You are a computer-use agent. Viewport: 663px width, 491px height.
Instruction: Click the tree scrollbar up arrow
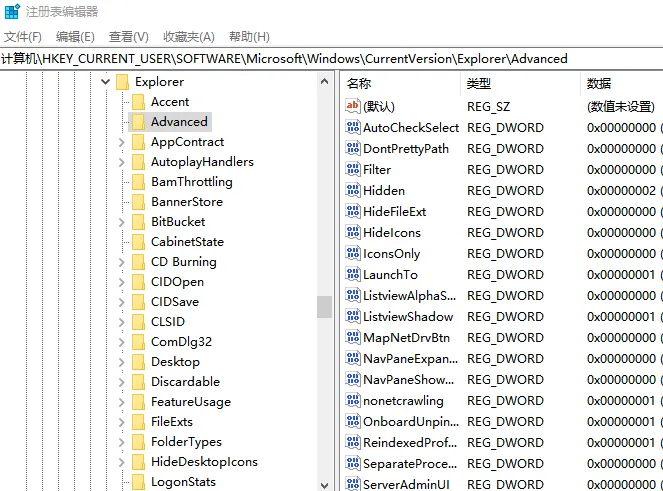point(324,81)
